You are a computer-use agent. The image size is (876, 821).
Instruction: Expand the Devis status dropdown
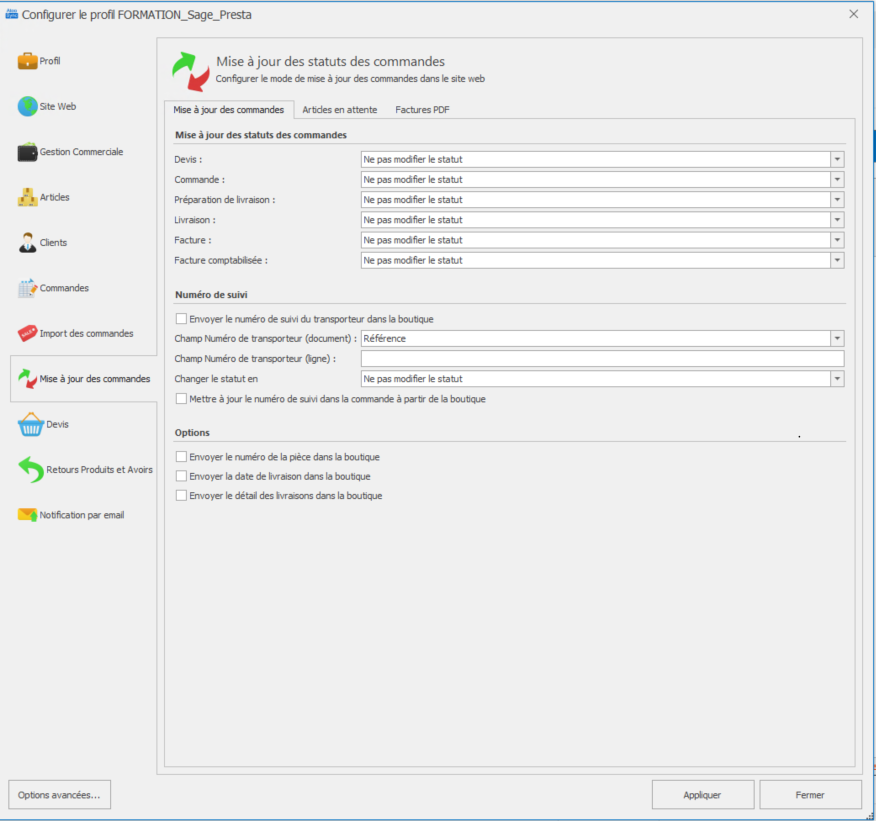[x=836, y=160]
